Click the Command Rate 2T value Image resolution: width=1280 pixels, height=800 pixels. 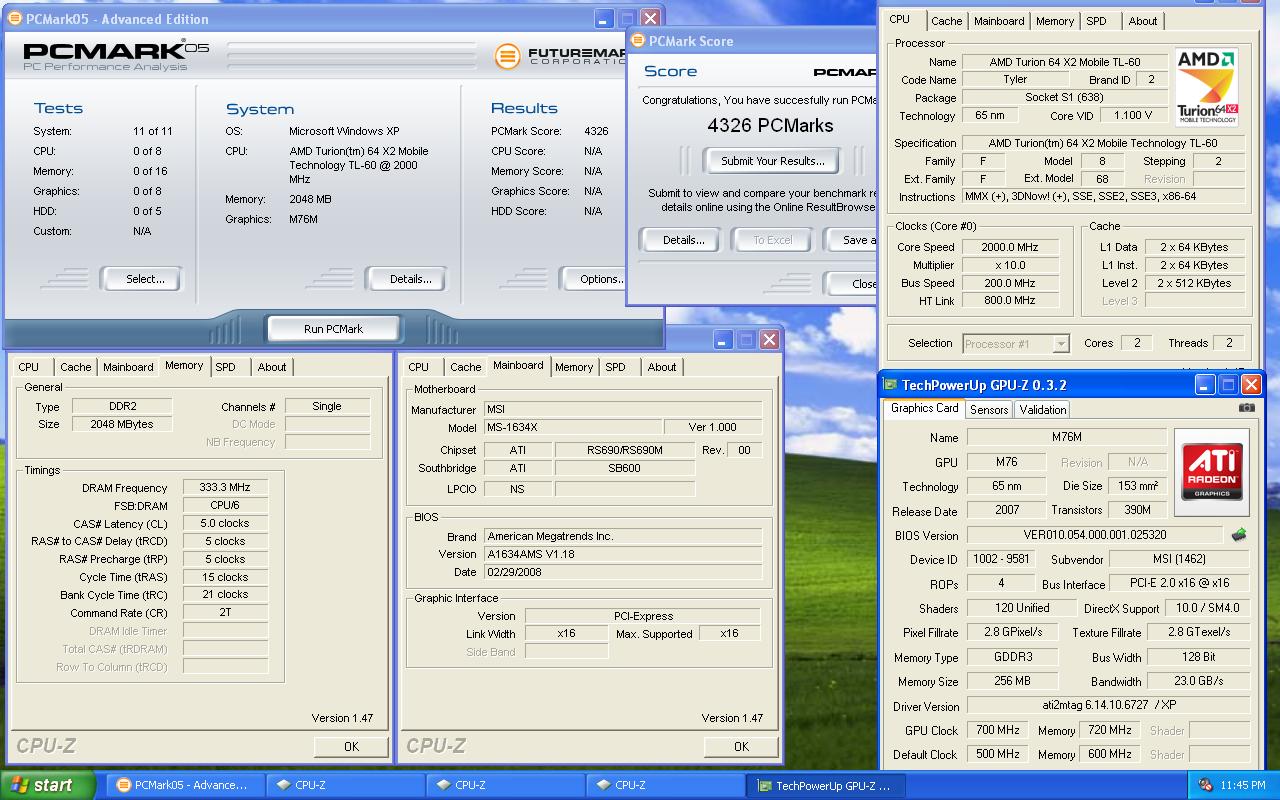225,612
